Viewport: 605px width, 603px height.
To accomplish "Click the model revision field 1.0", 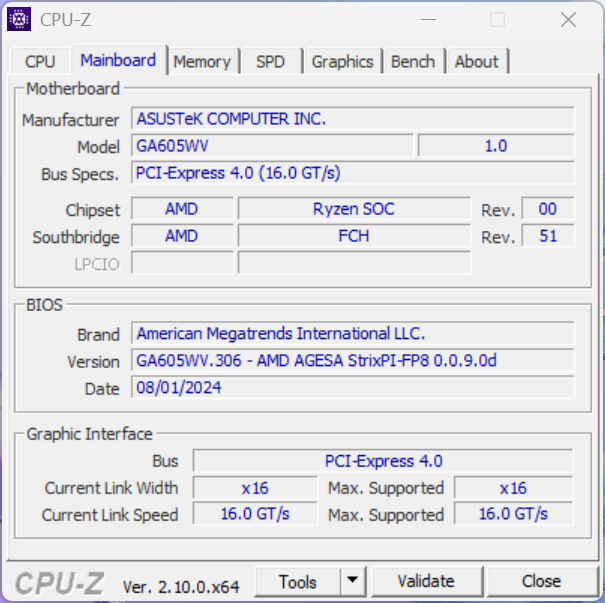I will point(496,146).
